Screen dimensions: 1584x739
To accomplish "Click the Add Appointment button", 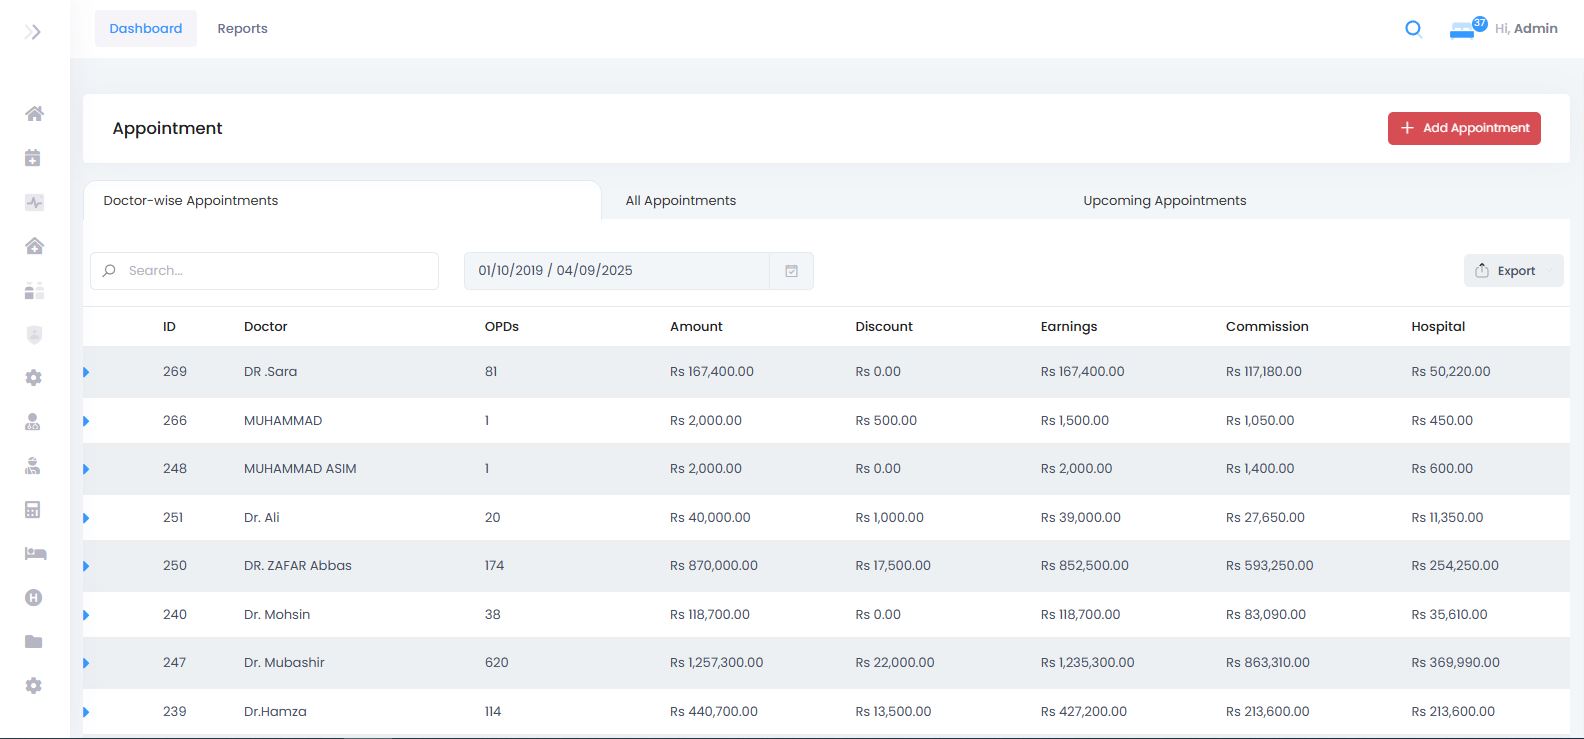I will click(x=1464, y=128).
